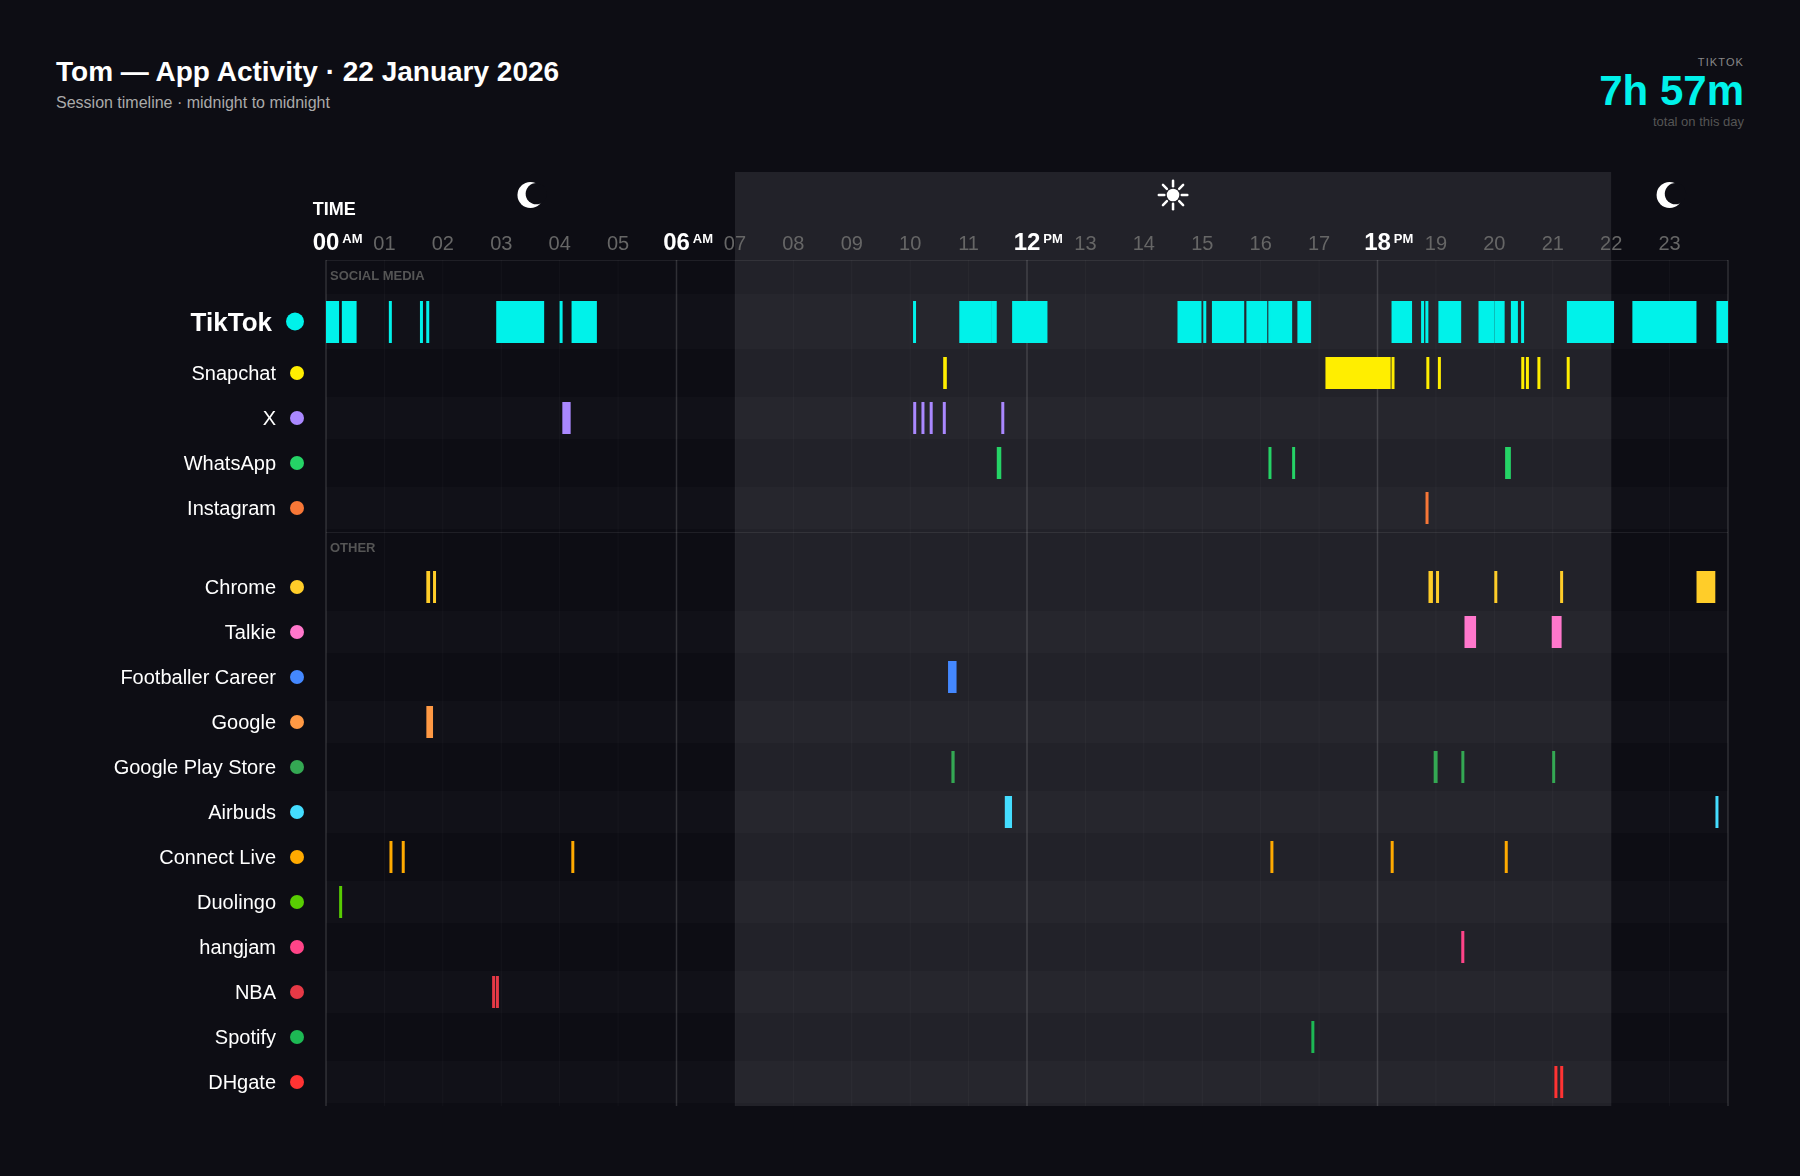
Task: Click the 7h 57m TikTok total
Action: [x=1671, y=91]
